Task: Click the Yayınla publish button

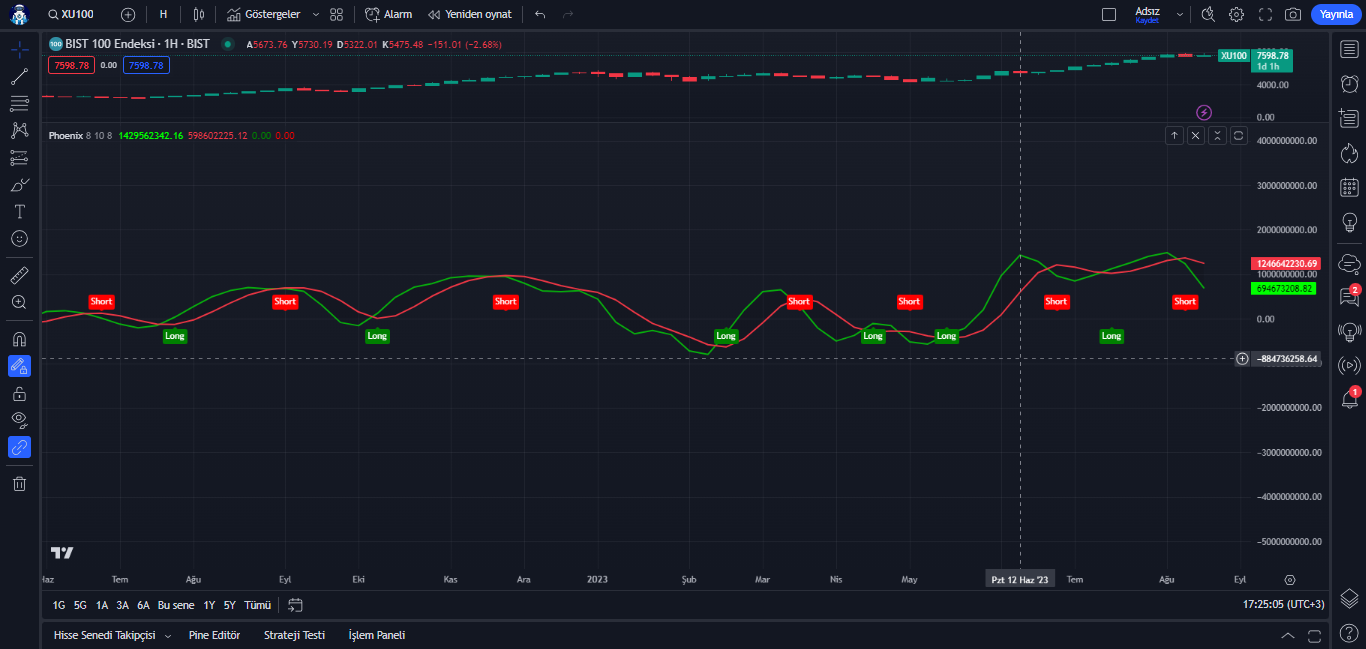Action: pos(1336,14)
